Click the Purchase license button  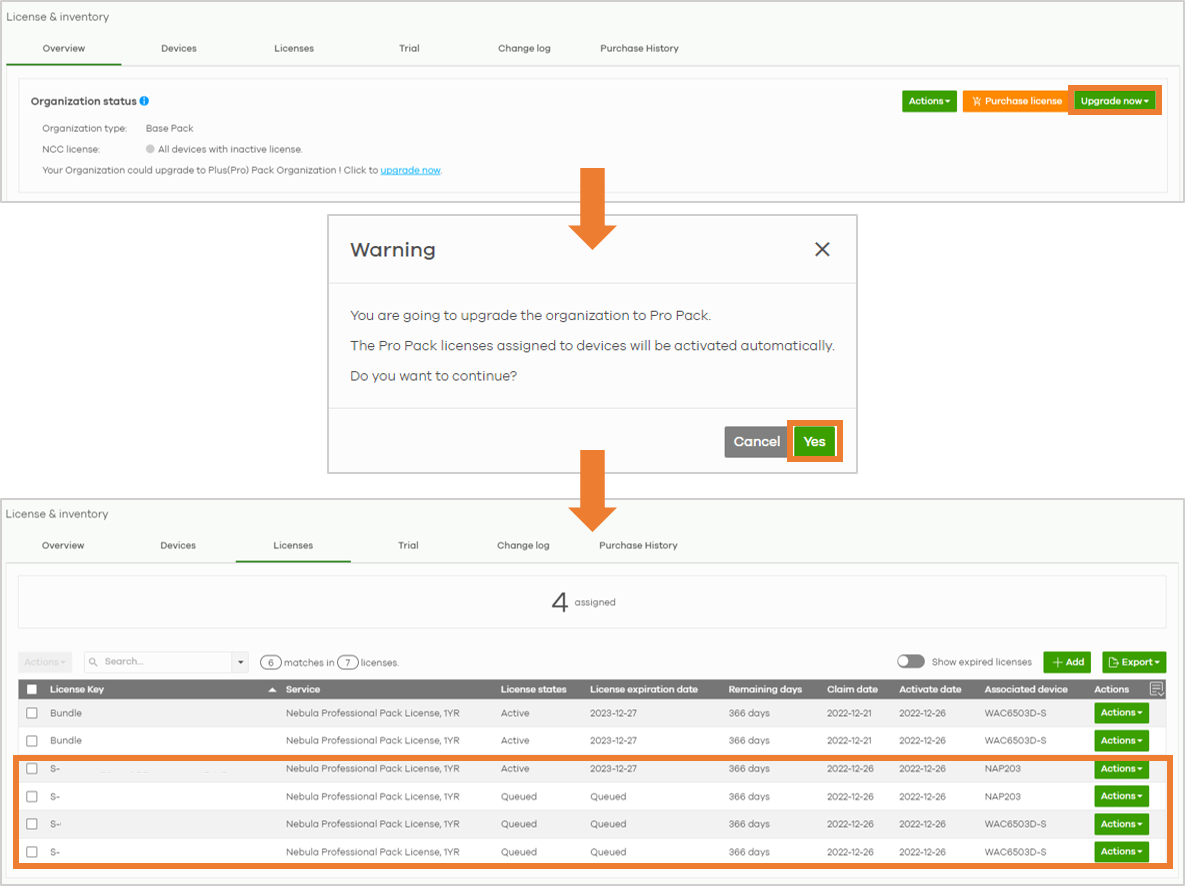1016,101
